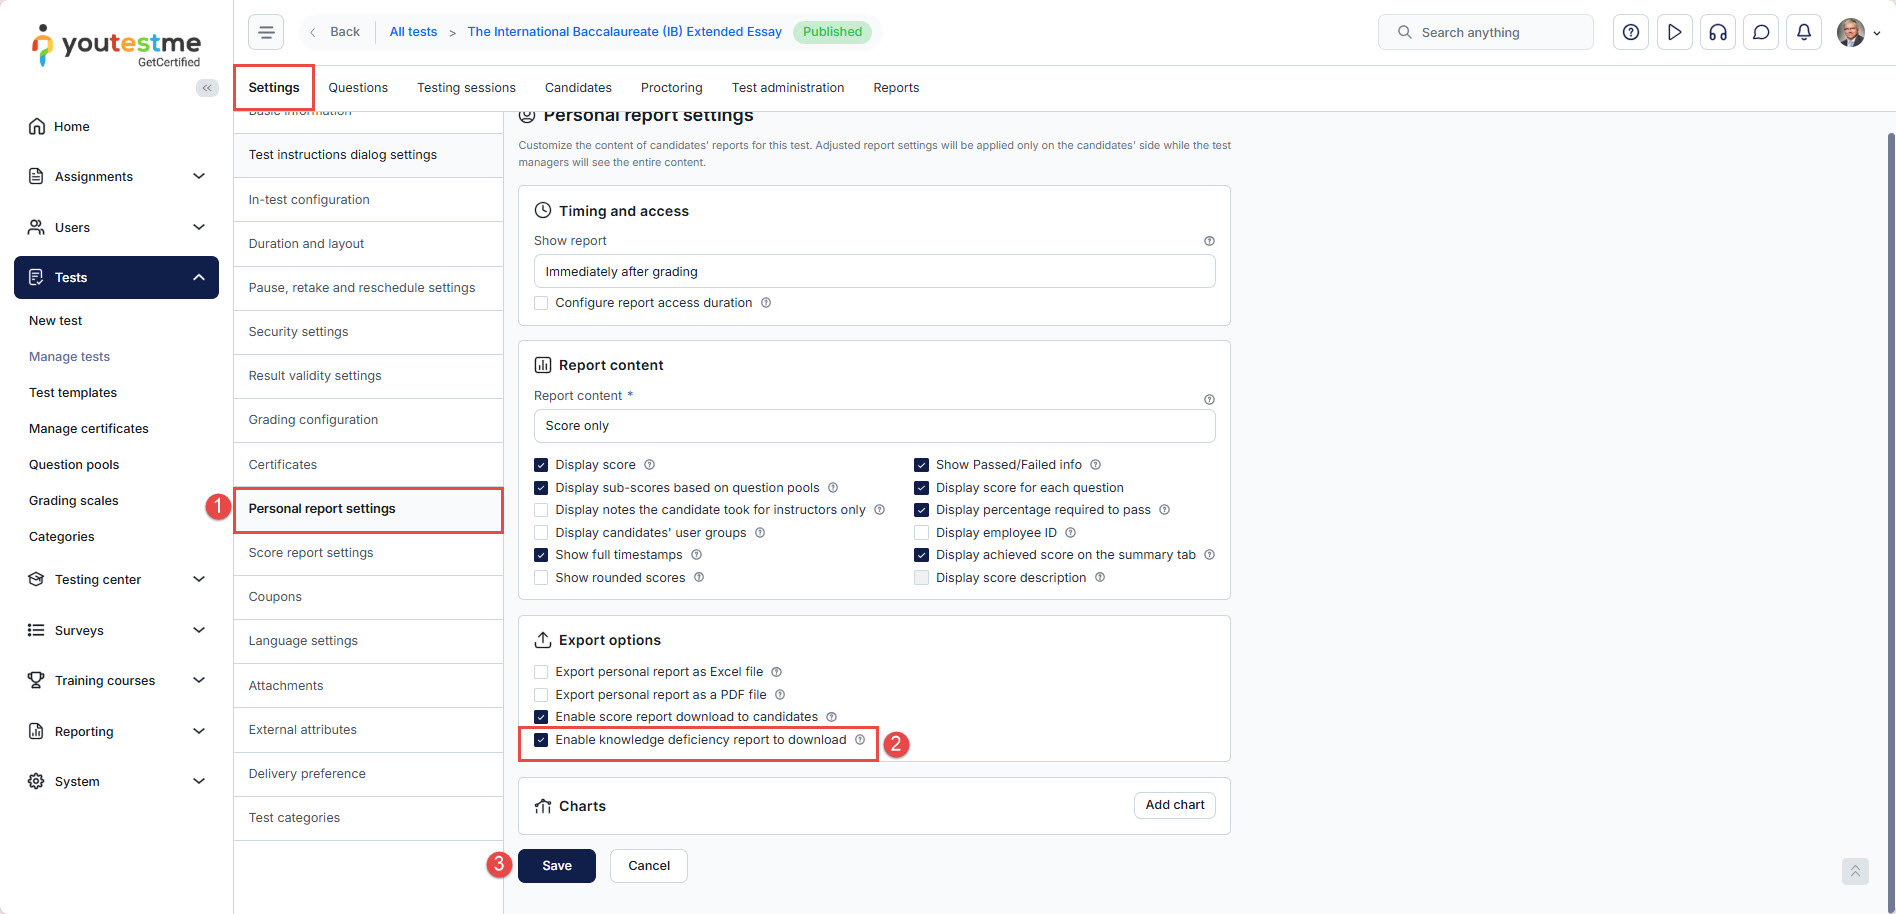1896x914 pixels.
Task: Open the Grading configuration settings section
Action: [x=313, y=420]
